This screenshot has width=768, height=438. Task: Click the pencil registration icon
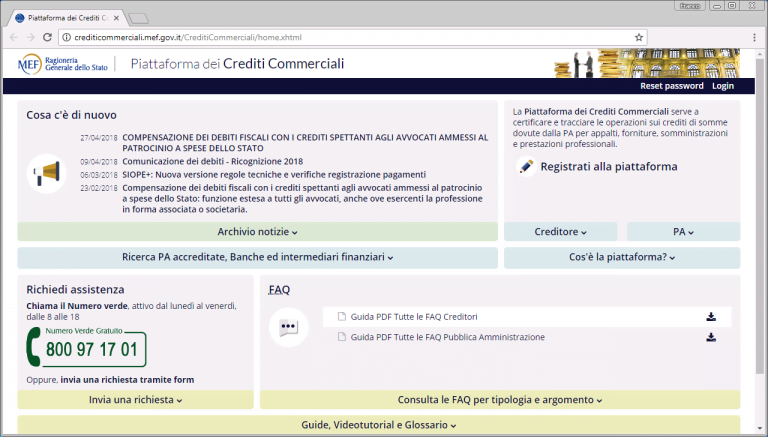tap(526, 167)
